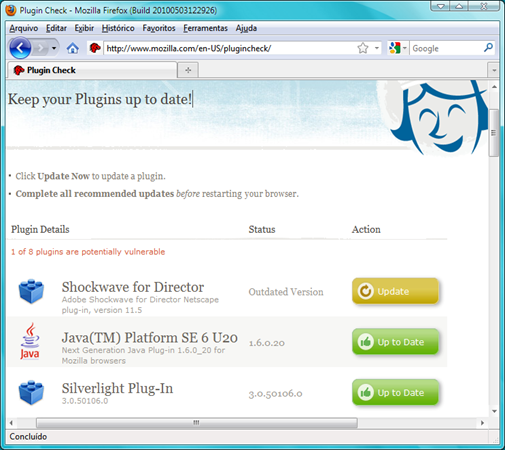Click the Java(TM) Platform SE 6 U20 title

[149, 338]
